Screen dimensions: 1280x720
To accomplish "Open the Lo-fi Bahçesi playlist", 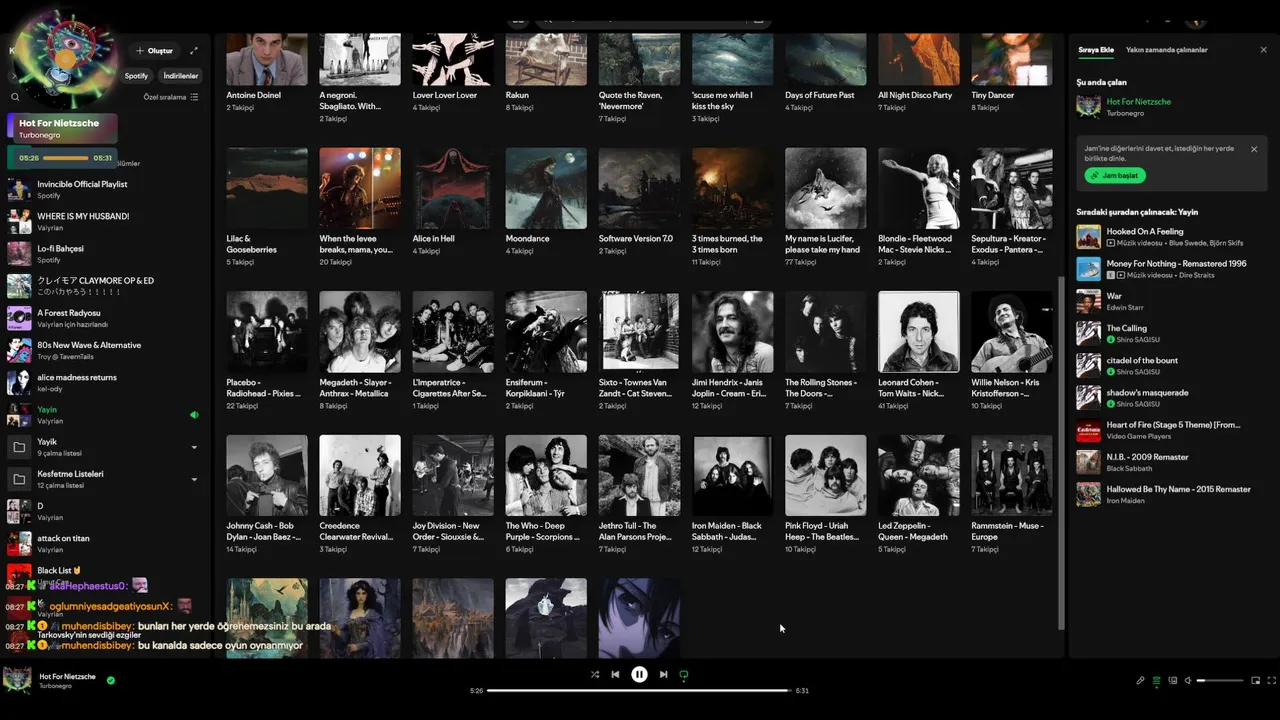I will point(105,253).
